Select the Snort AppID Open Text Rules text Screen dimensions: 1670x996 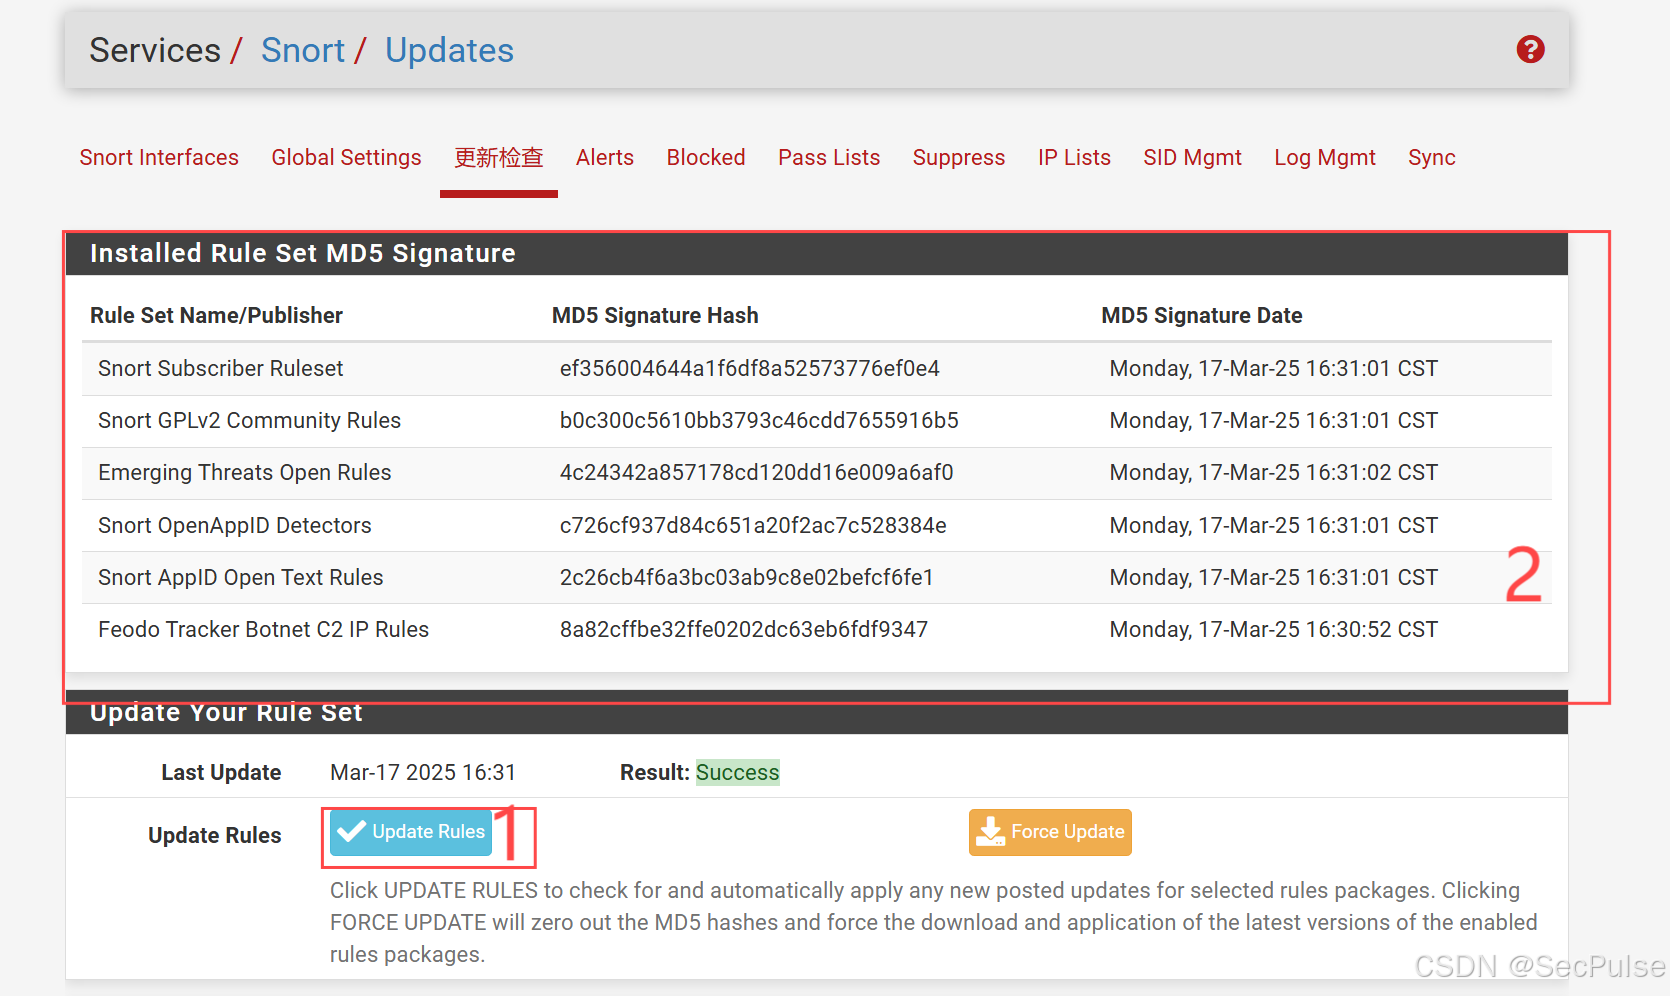pyautogui.click(x=240, y=578)
